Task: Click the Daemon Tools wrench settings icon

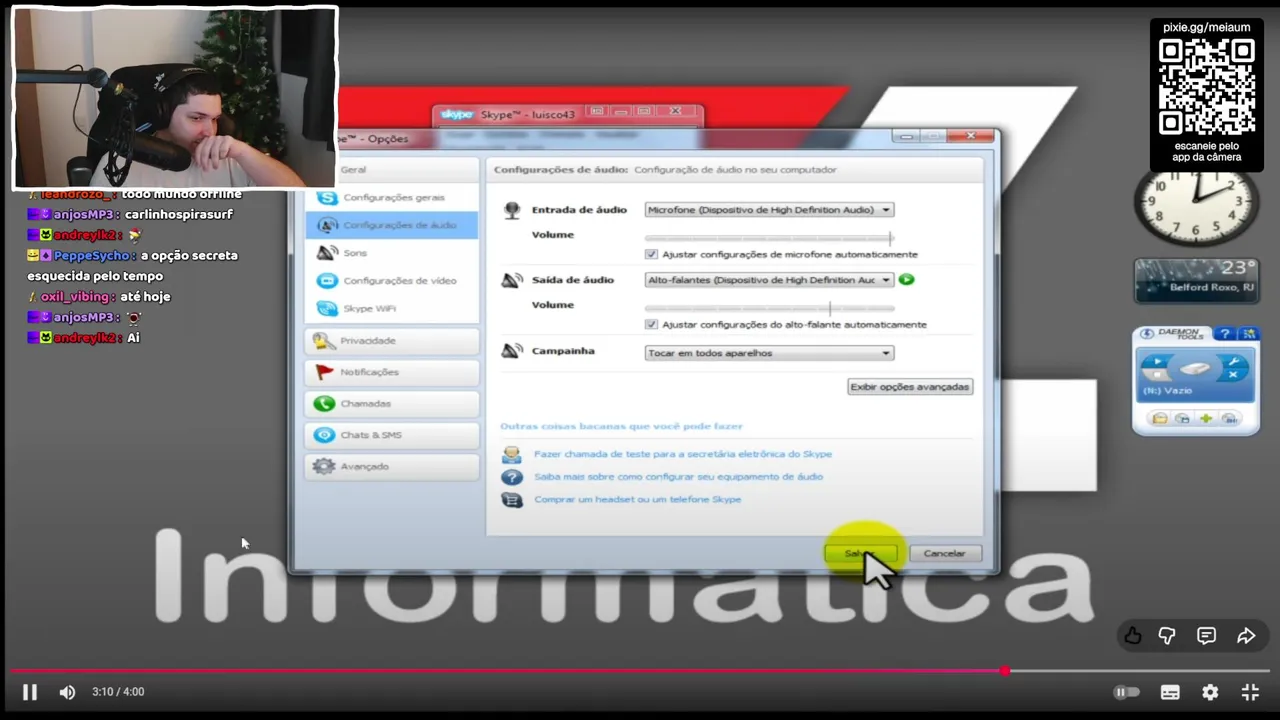Action: click(1233, 361)
